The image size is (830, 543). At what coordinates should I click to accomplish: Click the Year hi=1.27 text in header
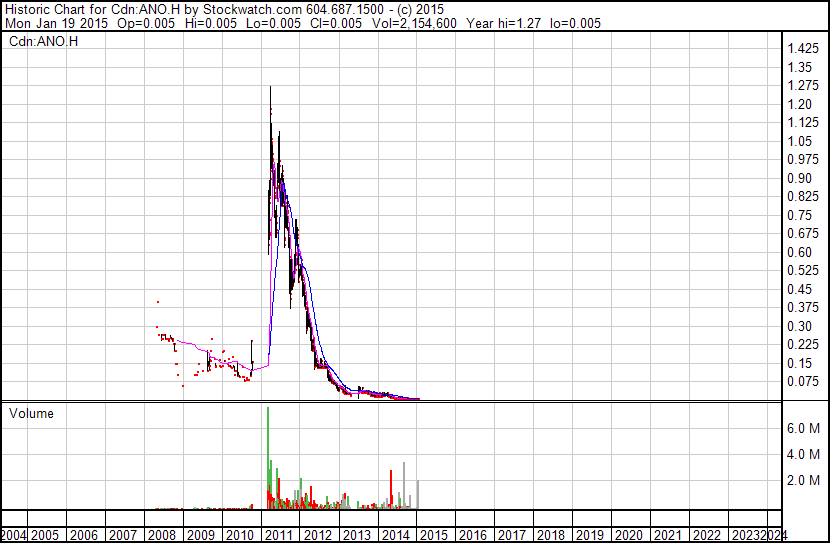pos(503,23)
